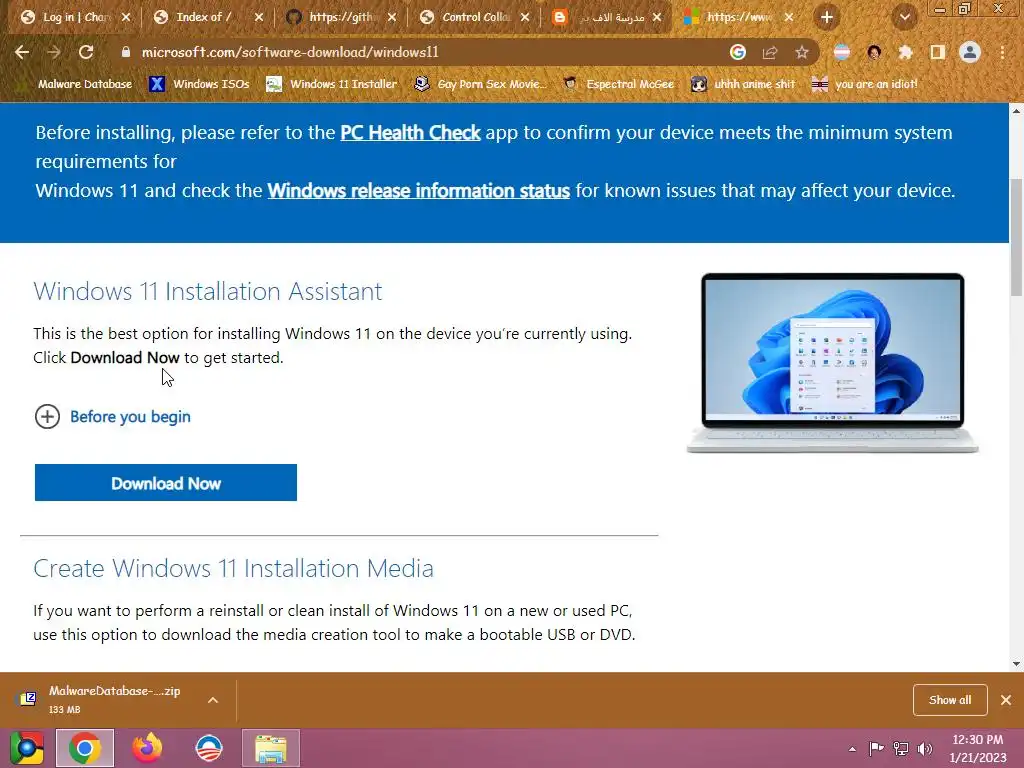Open the Obama logo taskbar app
Screen dimensions: 1024x768
209,748
